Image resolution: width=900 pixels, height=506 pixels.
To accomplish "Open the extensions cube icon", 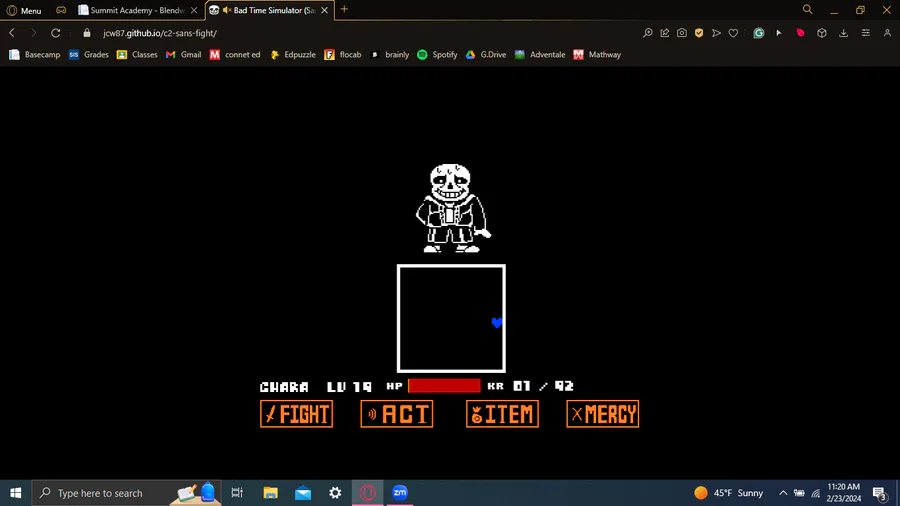I will pos(822,33).
